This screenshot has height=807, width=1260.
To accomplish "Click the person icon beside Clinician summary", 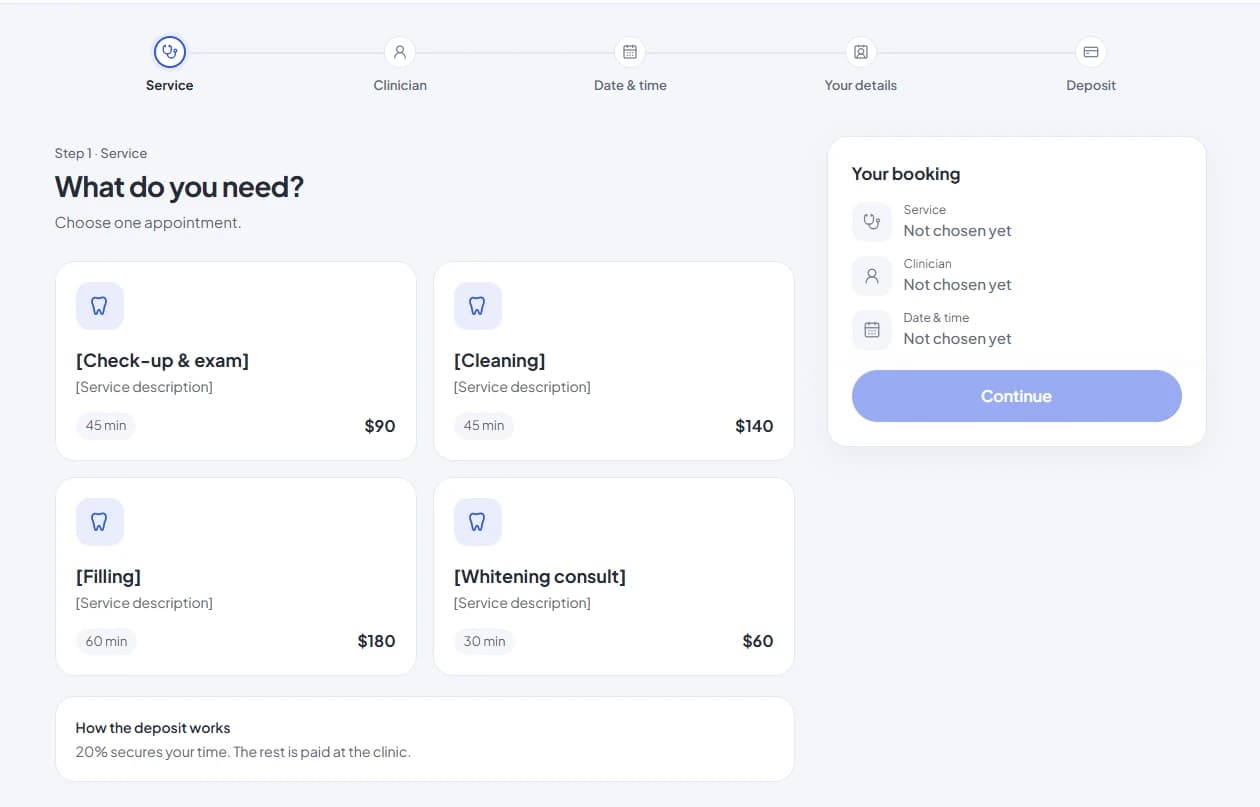I will click(872, 276).
